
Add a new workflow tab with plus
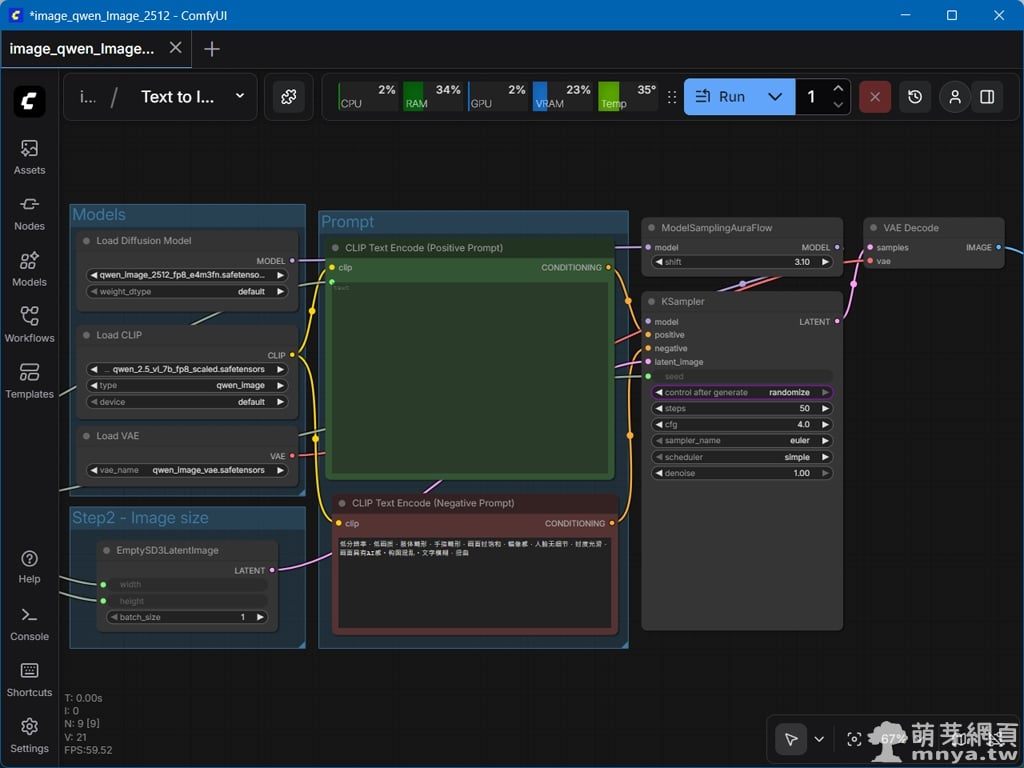click(x=212, y=49)
